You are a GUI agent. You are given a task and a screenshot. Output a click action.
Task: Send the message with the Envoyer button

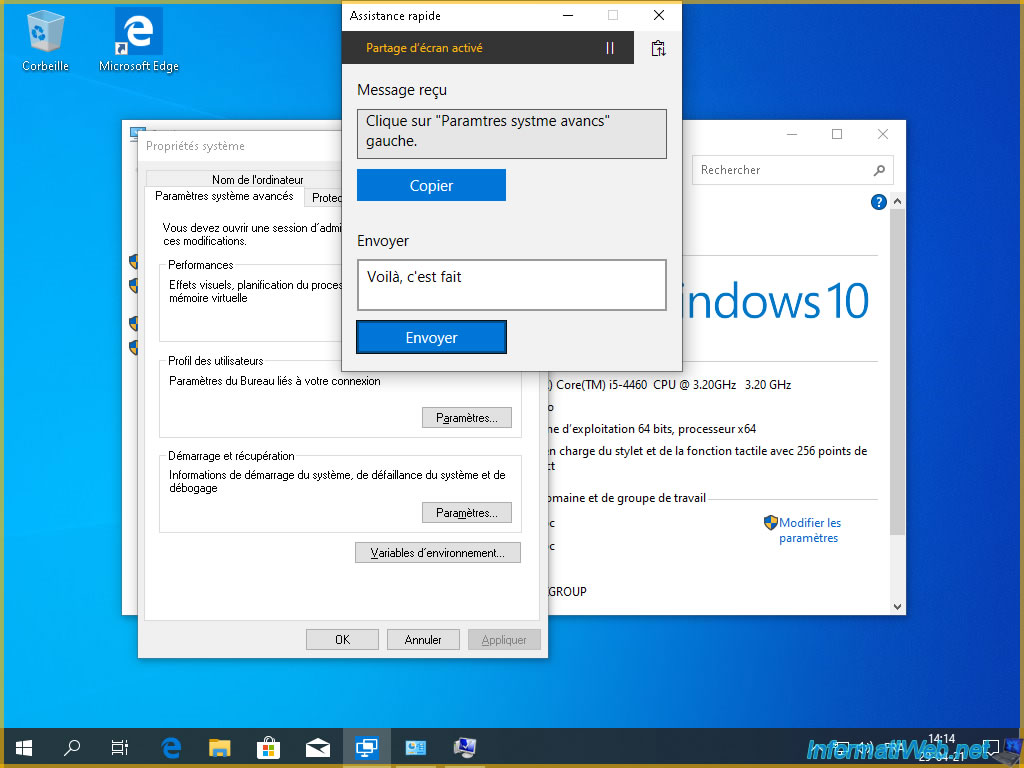[431, 338]
